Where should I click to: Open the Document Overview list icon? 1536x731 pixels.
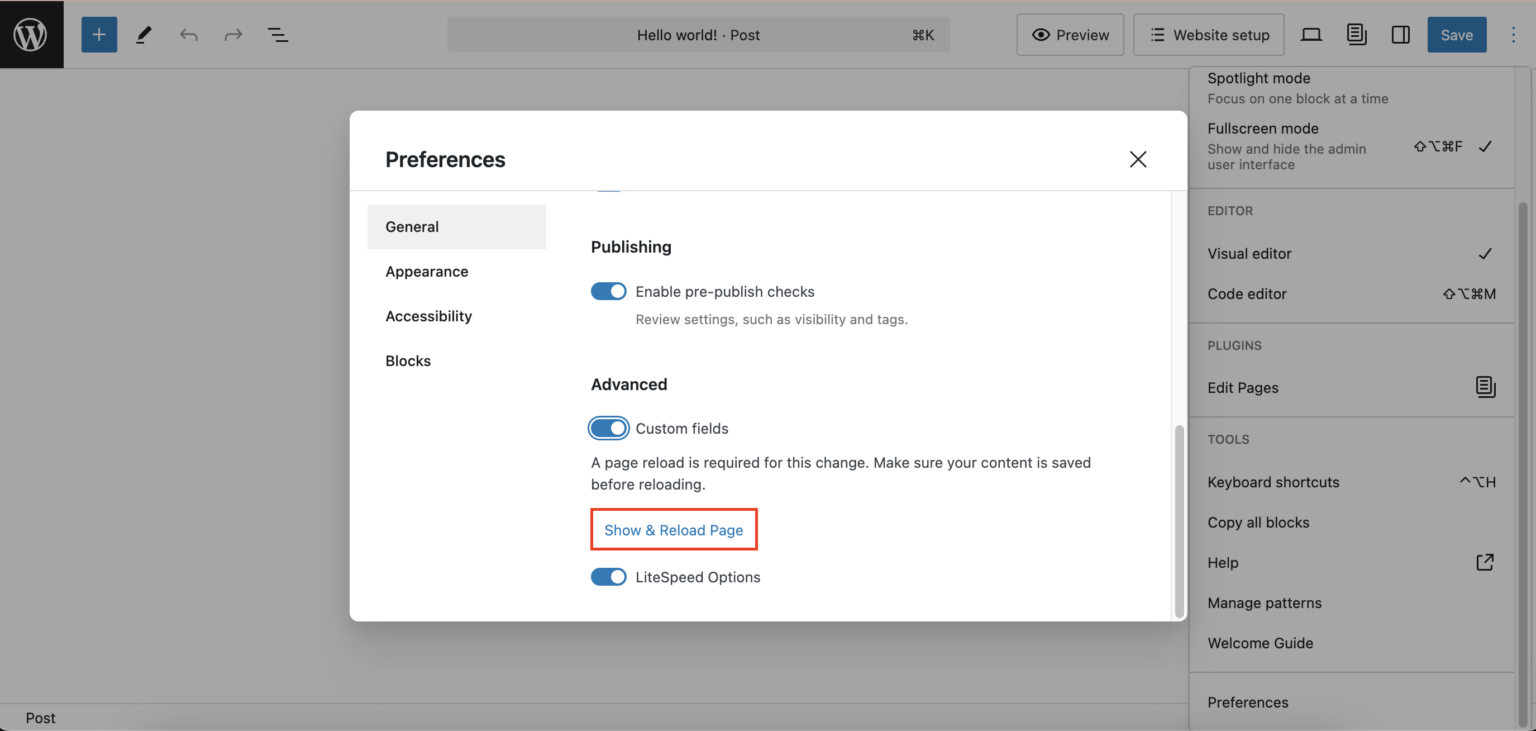point(277,34)
